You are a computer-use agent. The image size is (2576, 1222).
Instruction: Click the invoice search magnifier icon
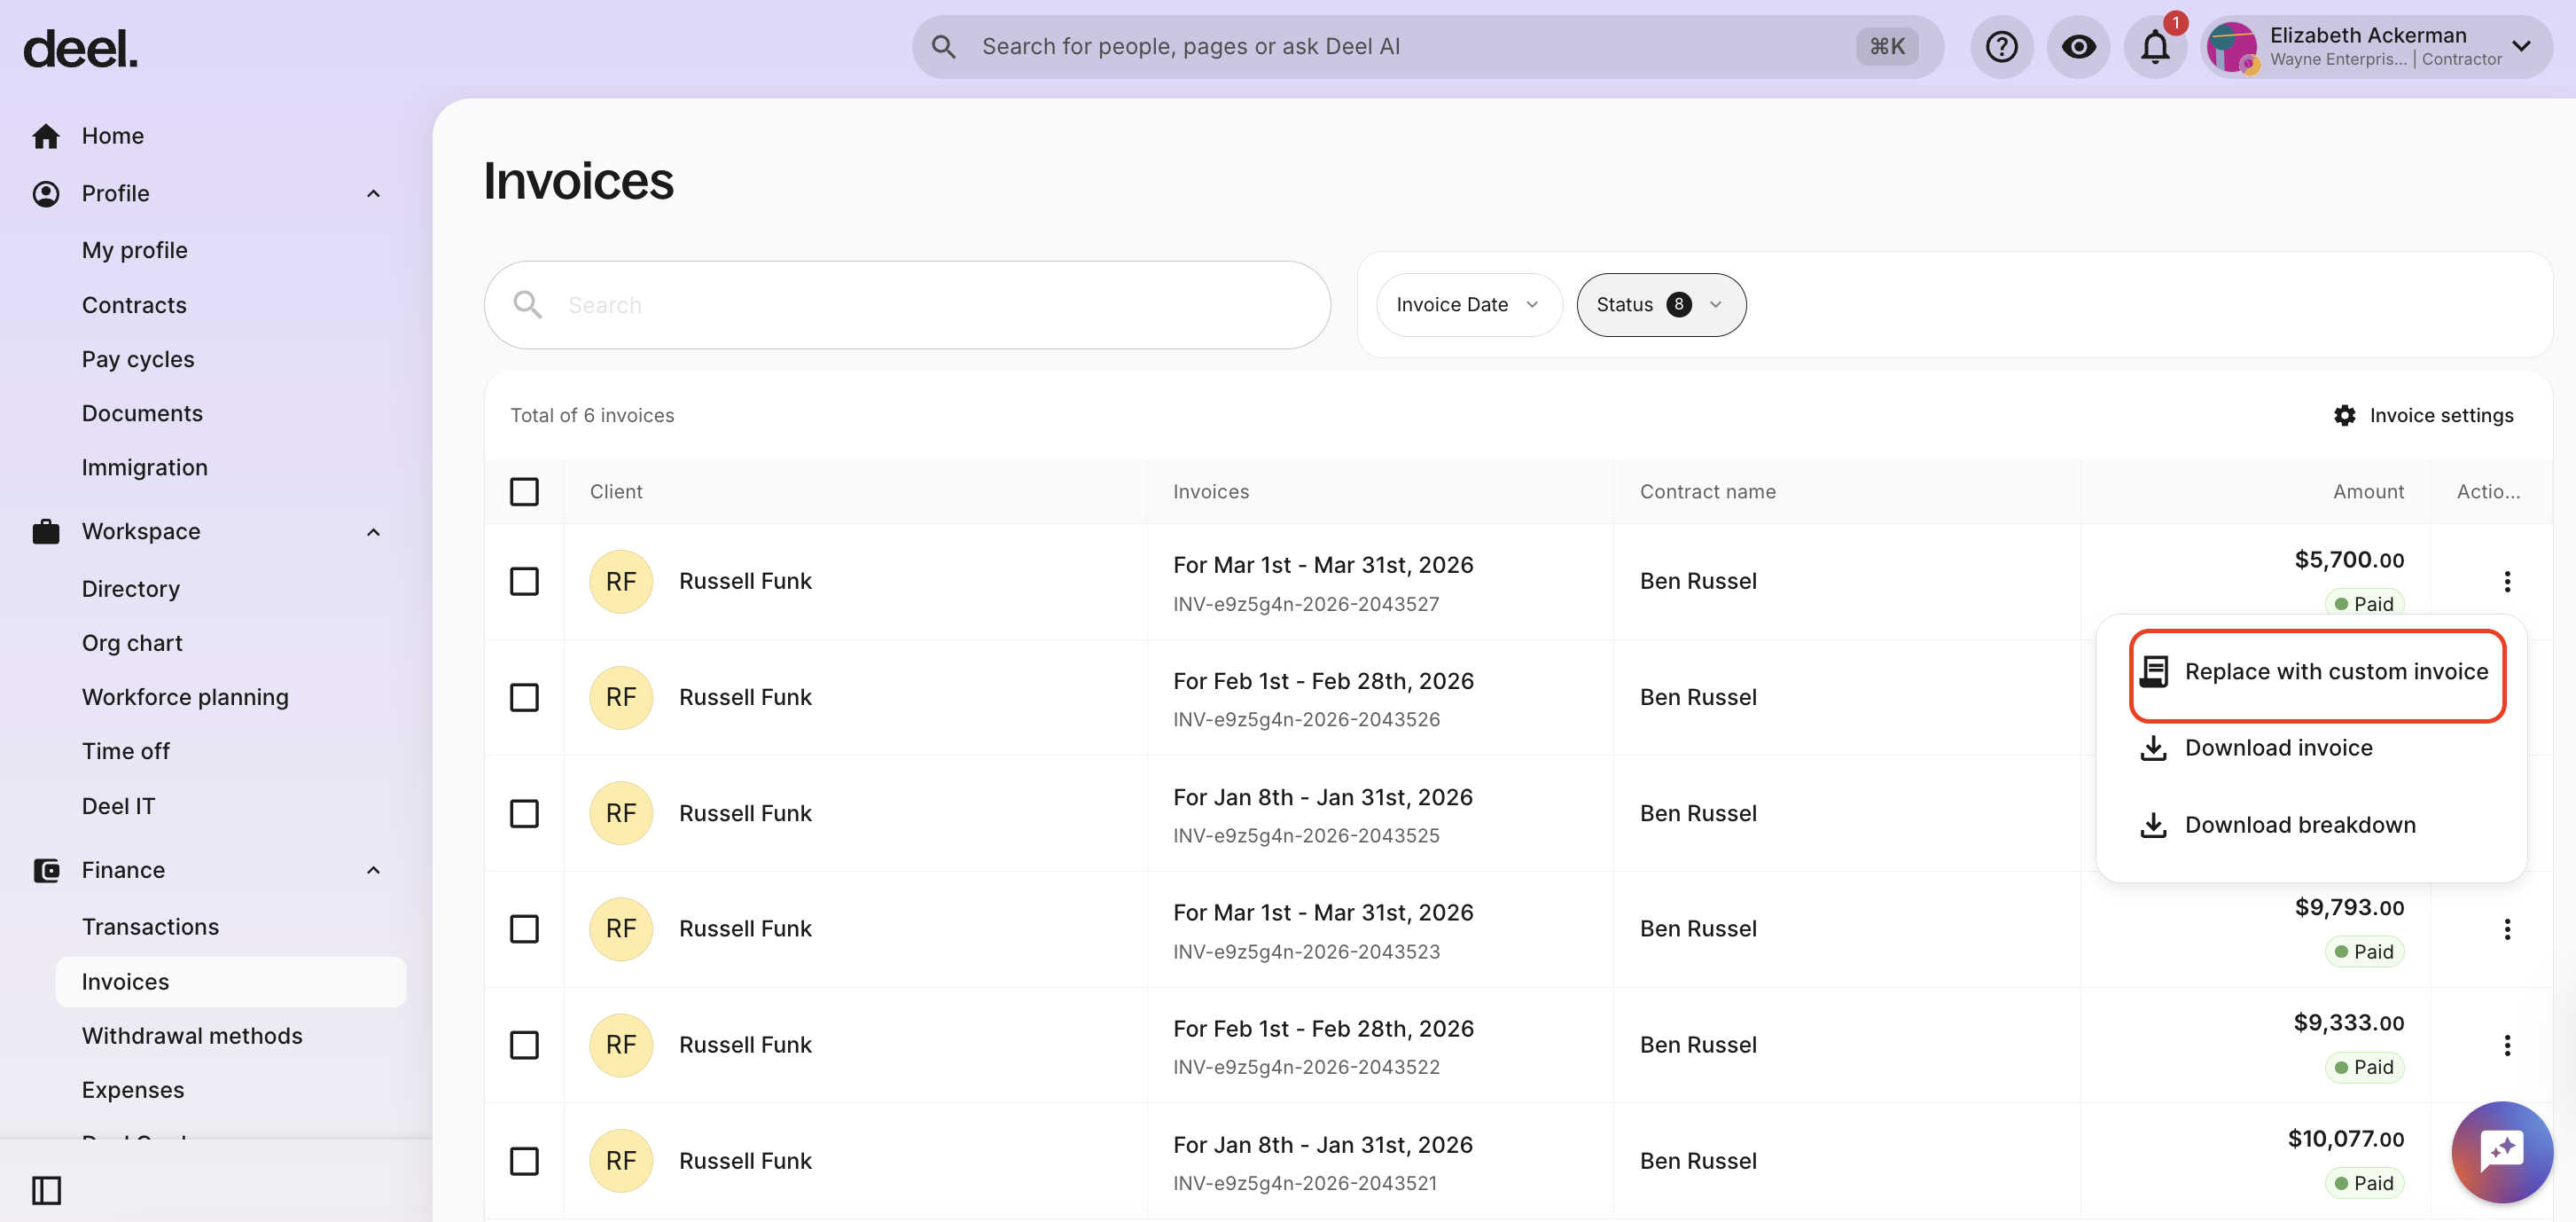527,305
